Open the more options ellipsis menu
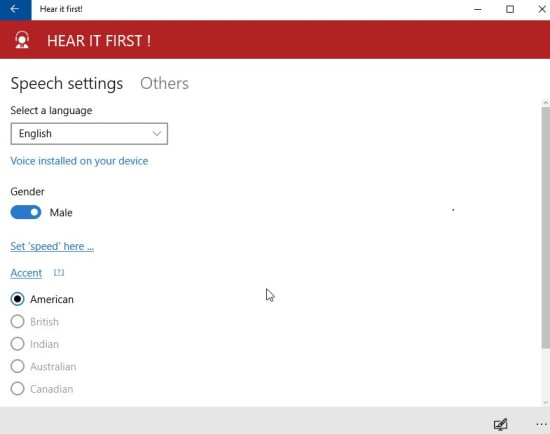This screenshot has height=434, width=550. pyautogui.click(x=541, y=424)
